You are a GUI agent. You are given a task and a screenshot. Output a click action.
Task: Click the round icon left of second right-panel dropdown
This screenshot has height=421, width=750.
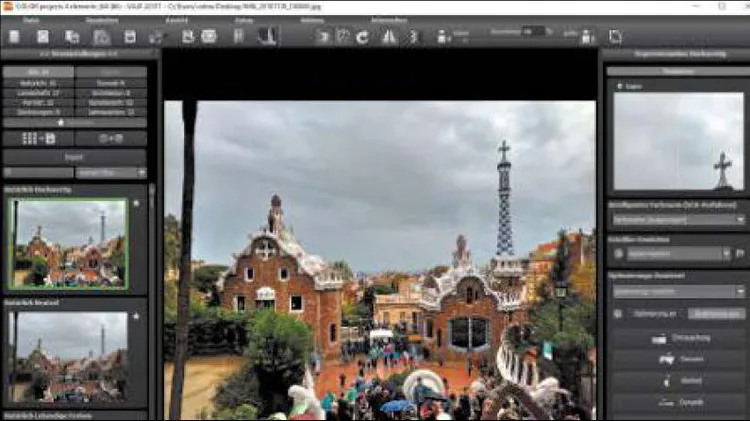click(619, 254)
